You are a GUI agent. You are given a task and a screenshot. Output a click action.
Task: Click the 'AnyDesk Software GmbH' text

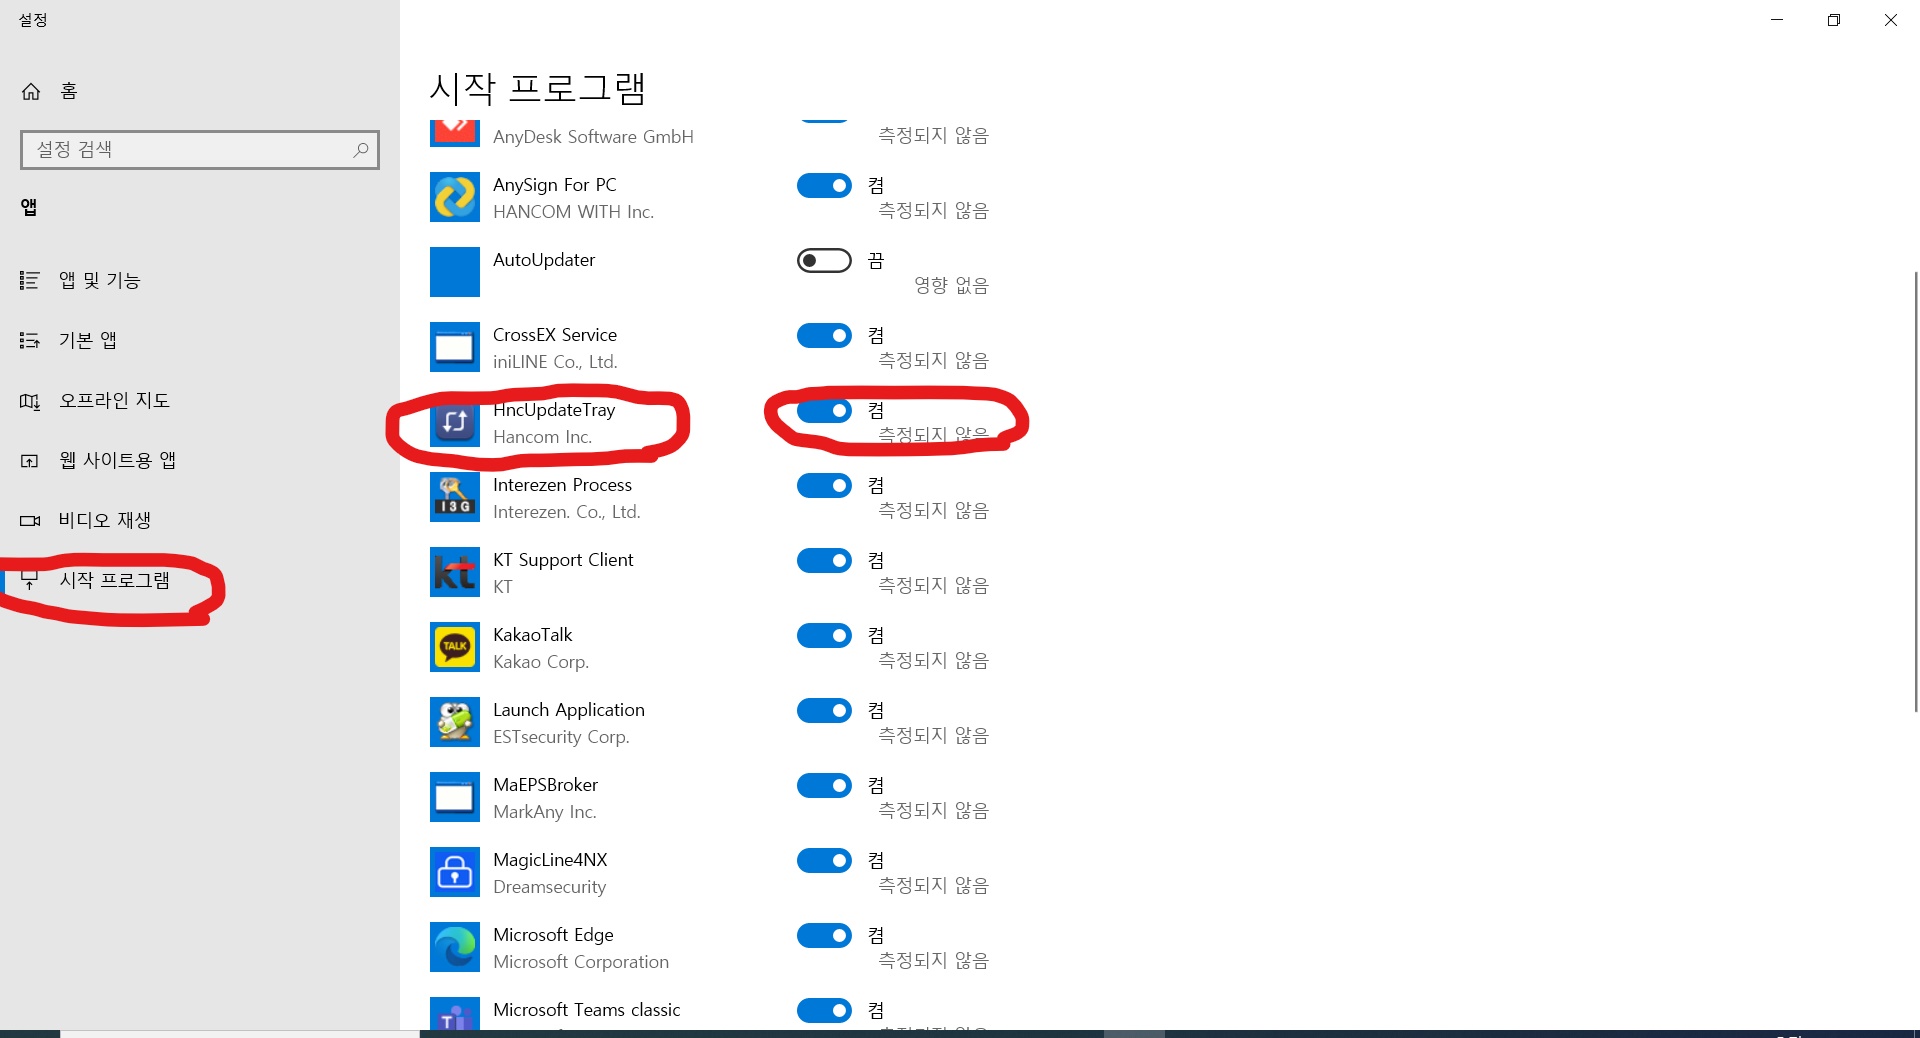pos(593,137)
